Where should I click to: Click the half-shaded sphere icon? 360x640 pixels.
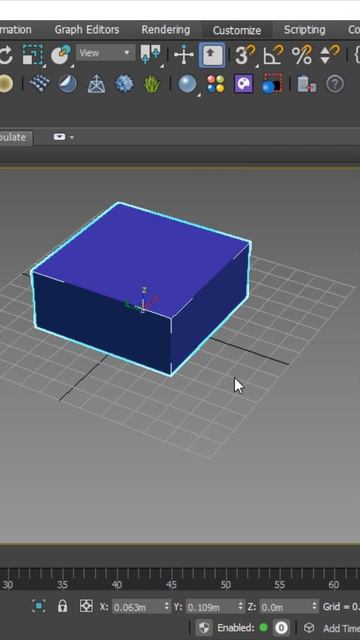click(68, 84)
